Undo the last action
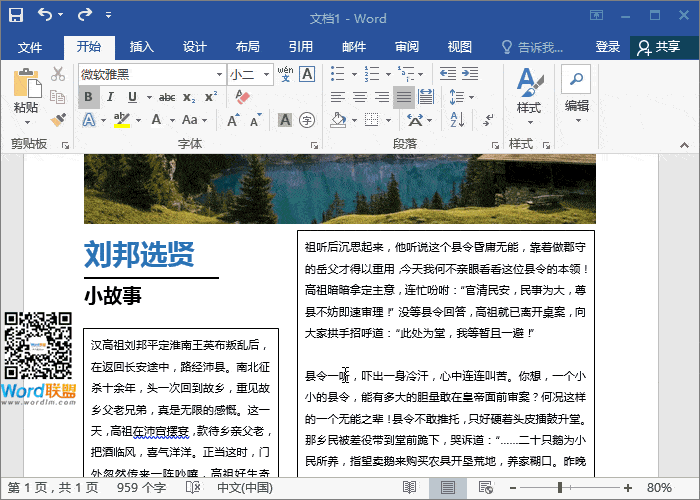This screenshot has width=700, height=500. [45, 15]
